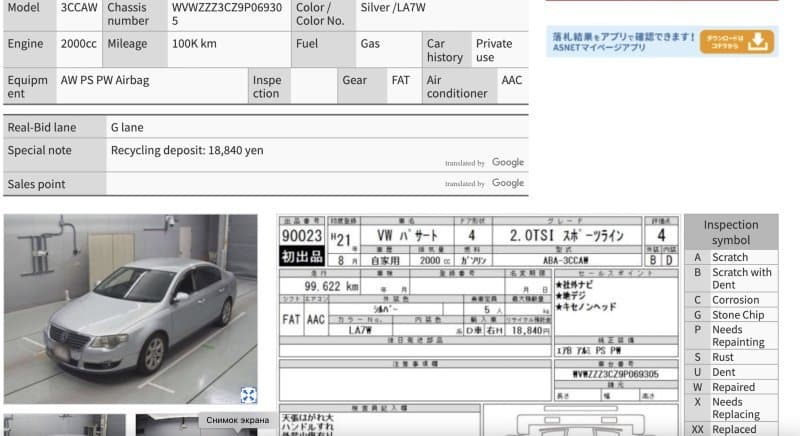Click the '99.622 km' odometer on auction sheet

pyautogui.click(x=331, y=286)
